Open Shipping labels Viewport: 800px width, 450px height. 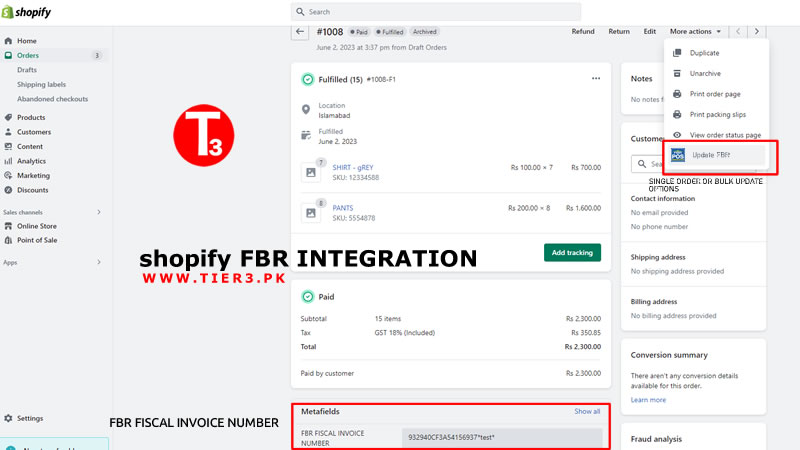(41, 84)
